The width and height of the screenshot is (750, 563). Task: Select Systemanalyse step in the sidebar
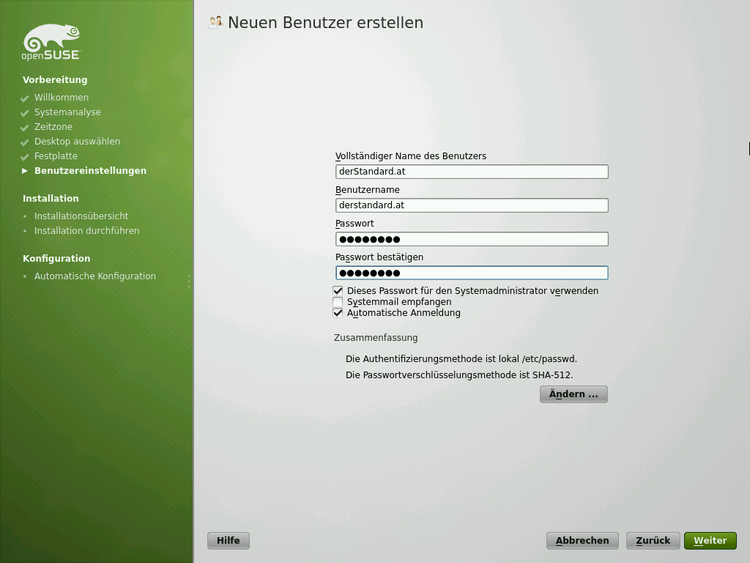click(x=67, y=113)
